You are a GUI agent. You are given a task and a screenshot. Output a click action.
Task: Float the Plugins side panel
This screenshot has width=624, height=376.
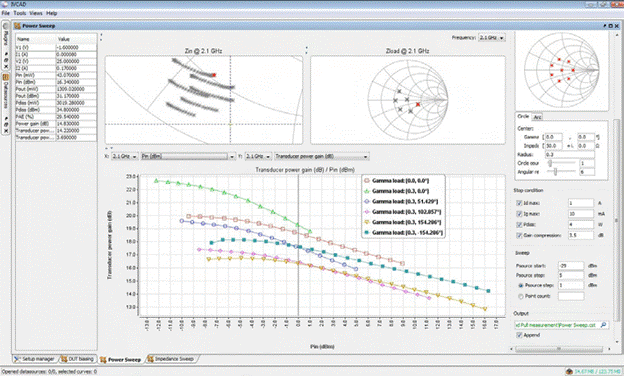6,60
